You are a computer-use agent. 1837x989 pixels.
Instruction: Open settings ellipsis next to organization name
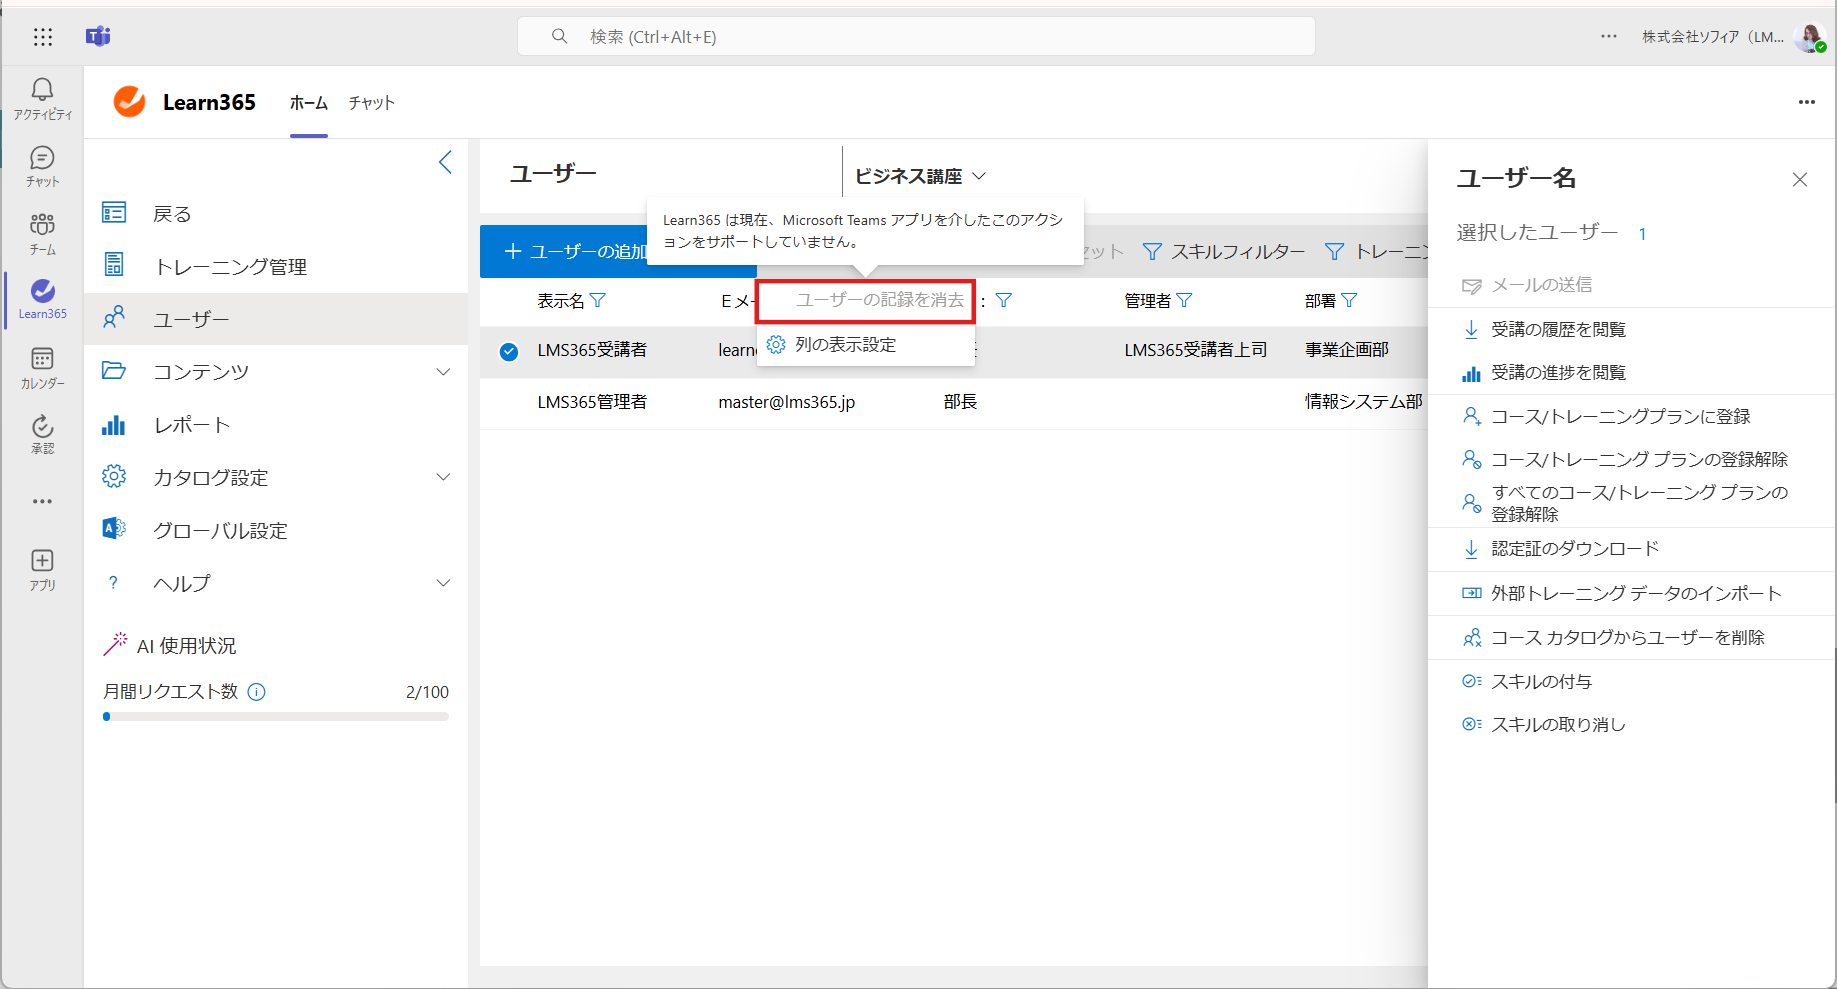(x=1608, y=37)
